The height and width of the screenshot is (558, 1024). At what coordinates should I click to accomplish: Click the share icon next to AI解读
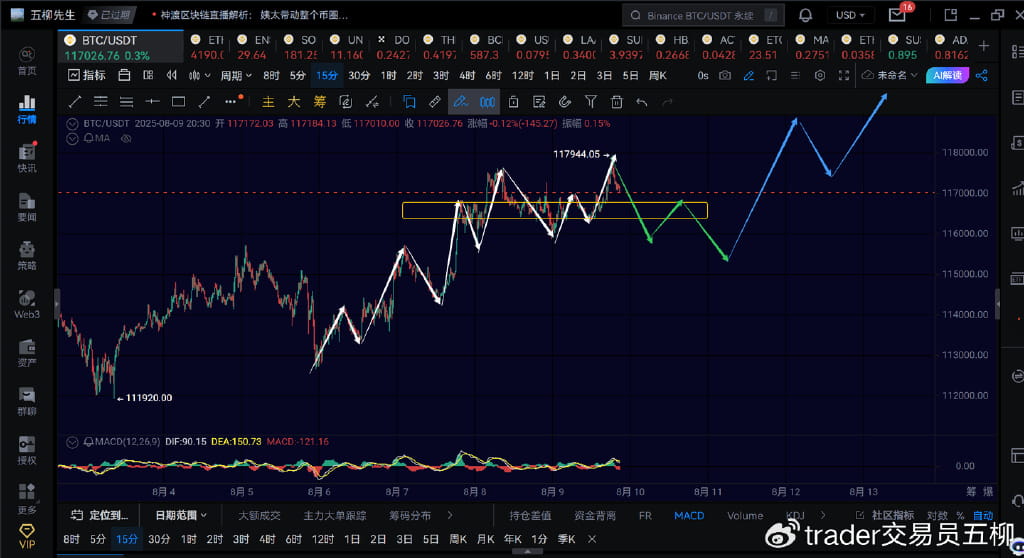(x=982, y=75)
